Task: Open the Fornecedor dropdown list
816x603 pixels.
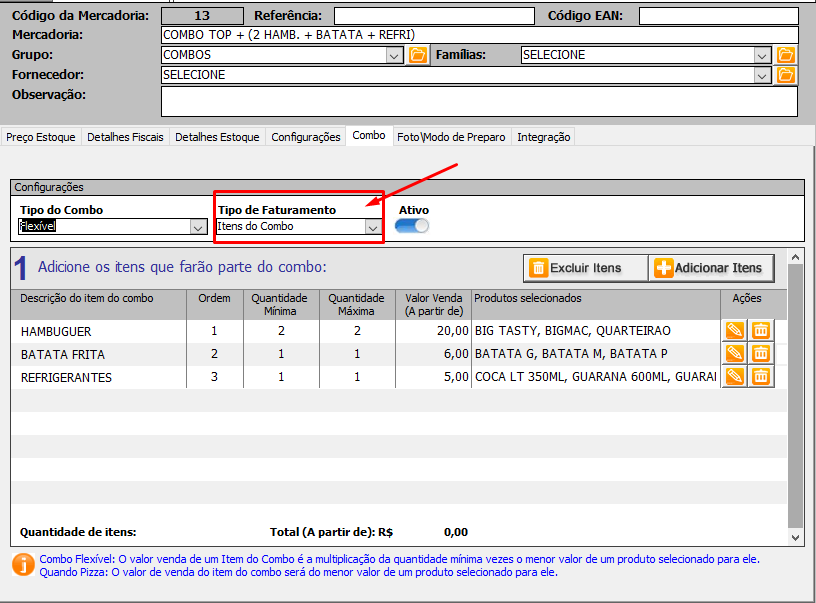Action: pyautogui.click(x=763, y=75)
